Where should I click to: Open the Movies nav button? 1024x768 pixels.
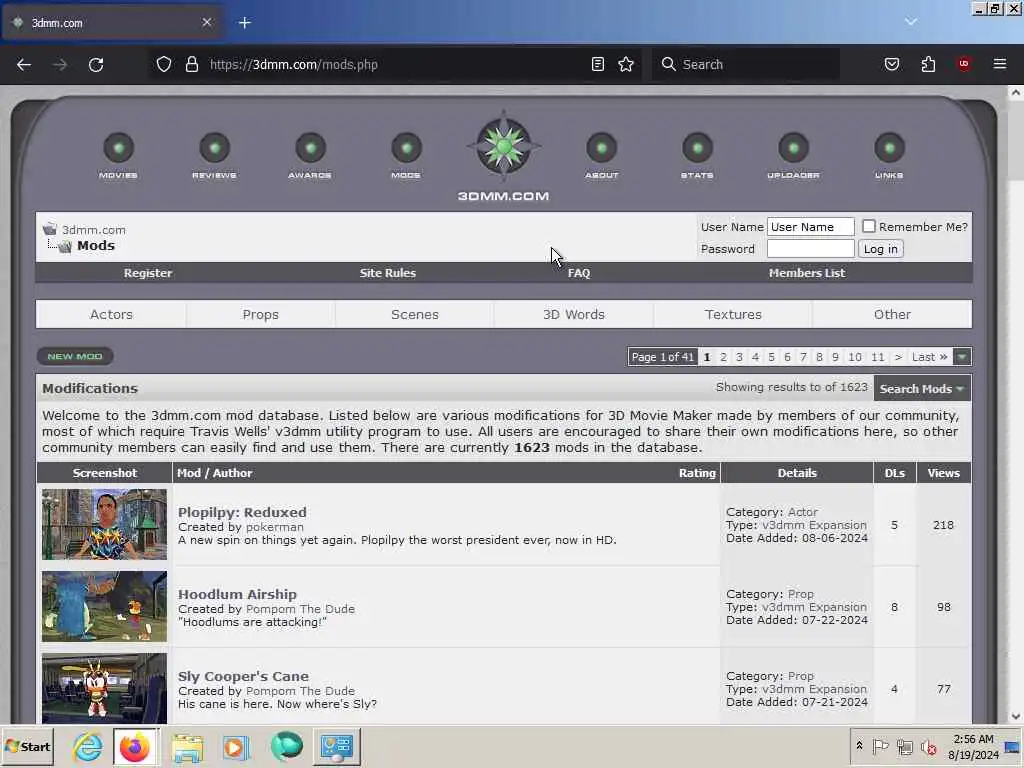pyautogui.click(x=118, y=155)
